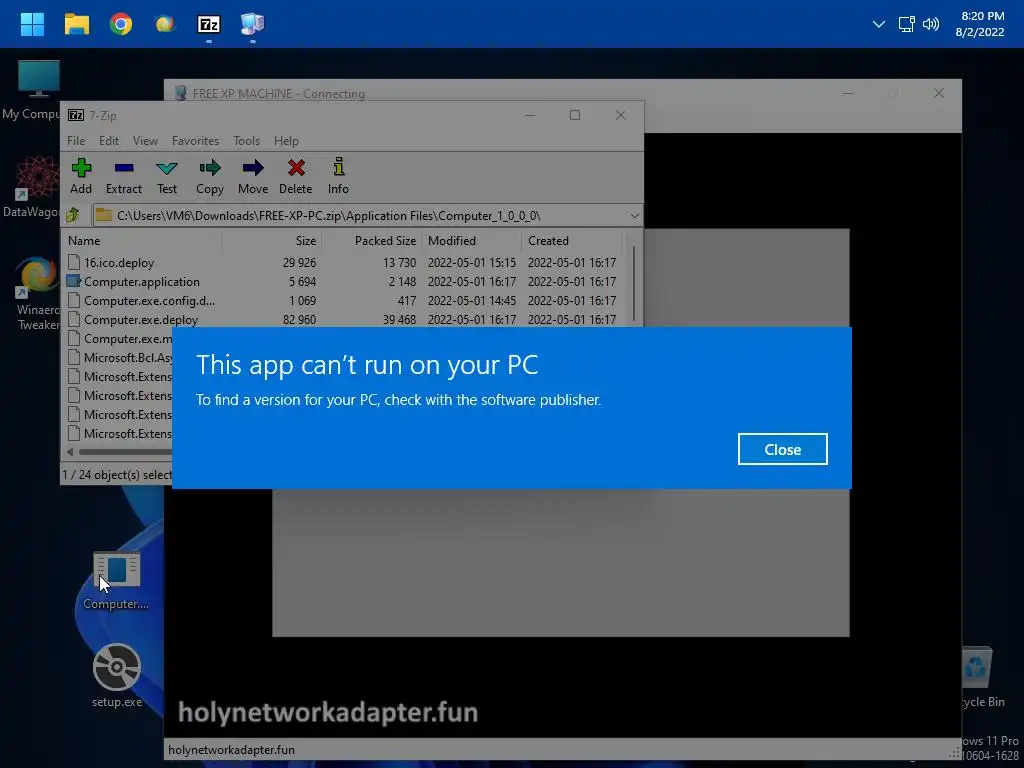Sort the 7-Zip list by Created column
Screen dimensions: 1024x768
pos(571,240)
